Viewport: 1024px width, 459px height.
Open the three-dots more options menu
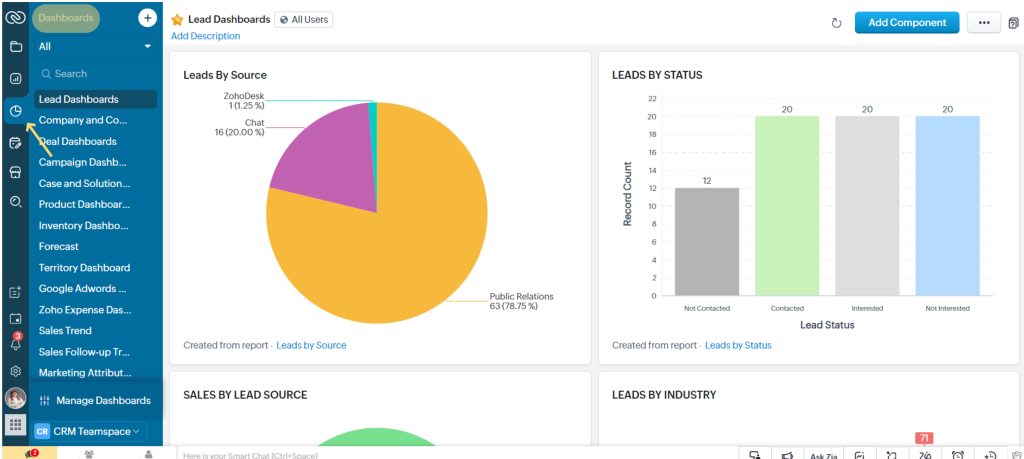[x=984, y=23]
